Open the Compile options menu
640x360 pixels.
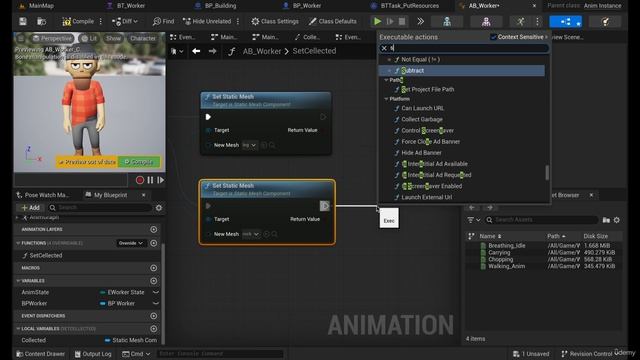pyautogui.click(x=101, y=21)
